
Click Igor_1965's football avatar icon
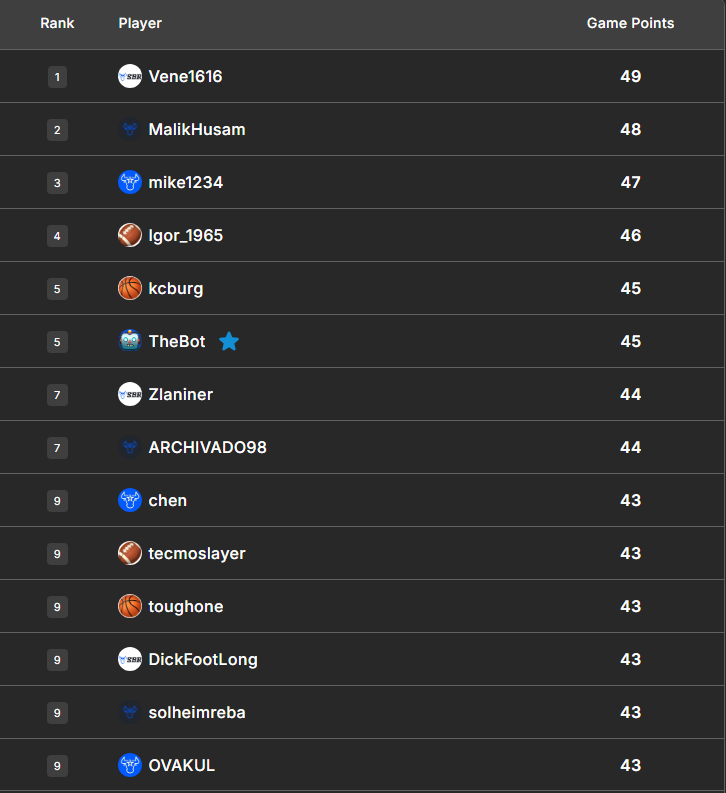130,235
